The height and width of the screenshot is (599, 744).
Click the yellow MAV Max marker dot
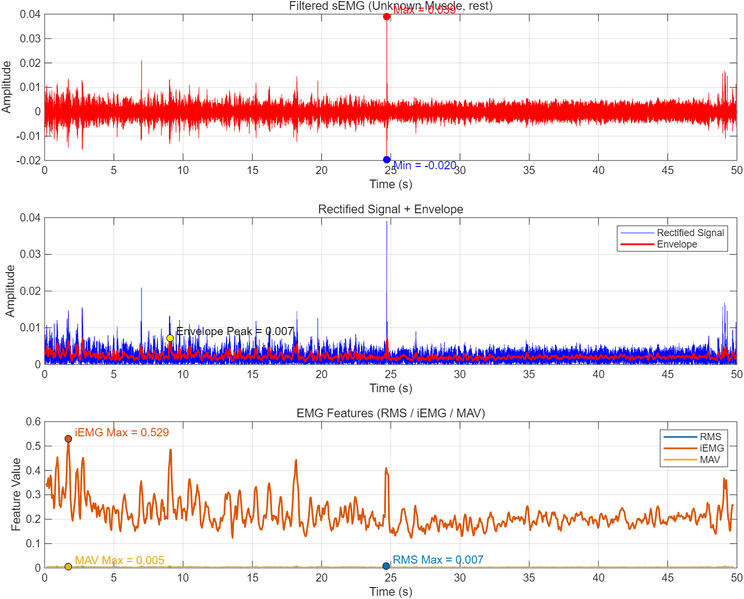tap(68, 566)
